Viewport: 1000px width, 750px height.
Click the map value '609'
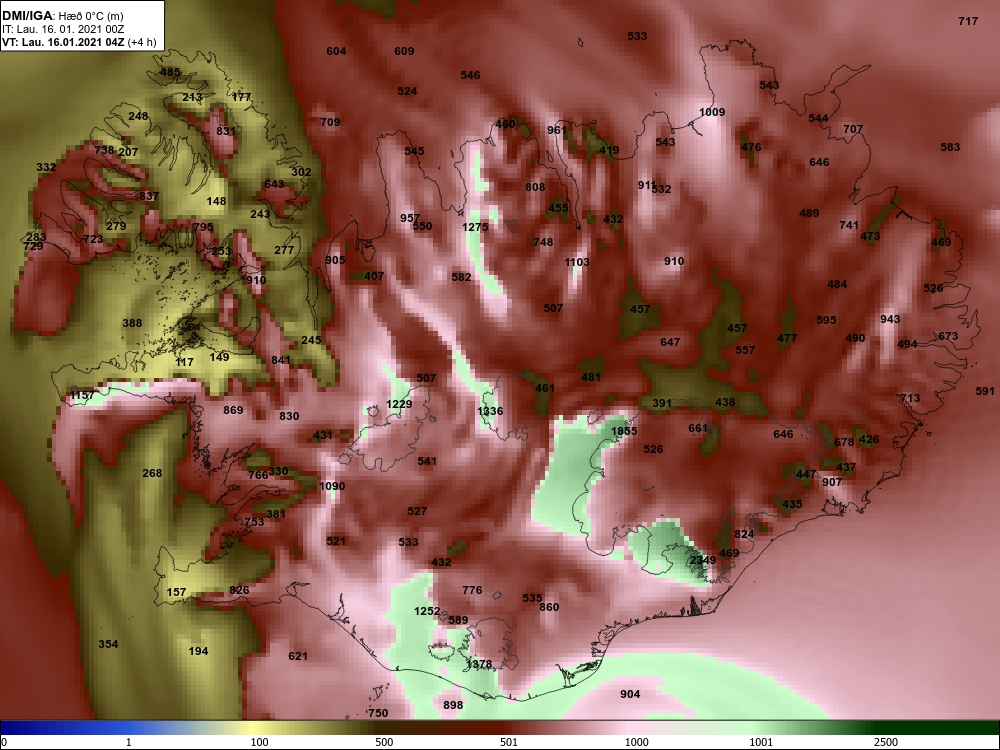404,51
